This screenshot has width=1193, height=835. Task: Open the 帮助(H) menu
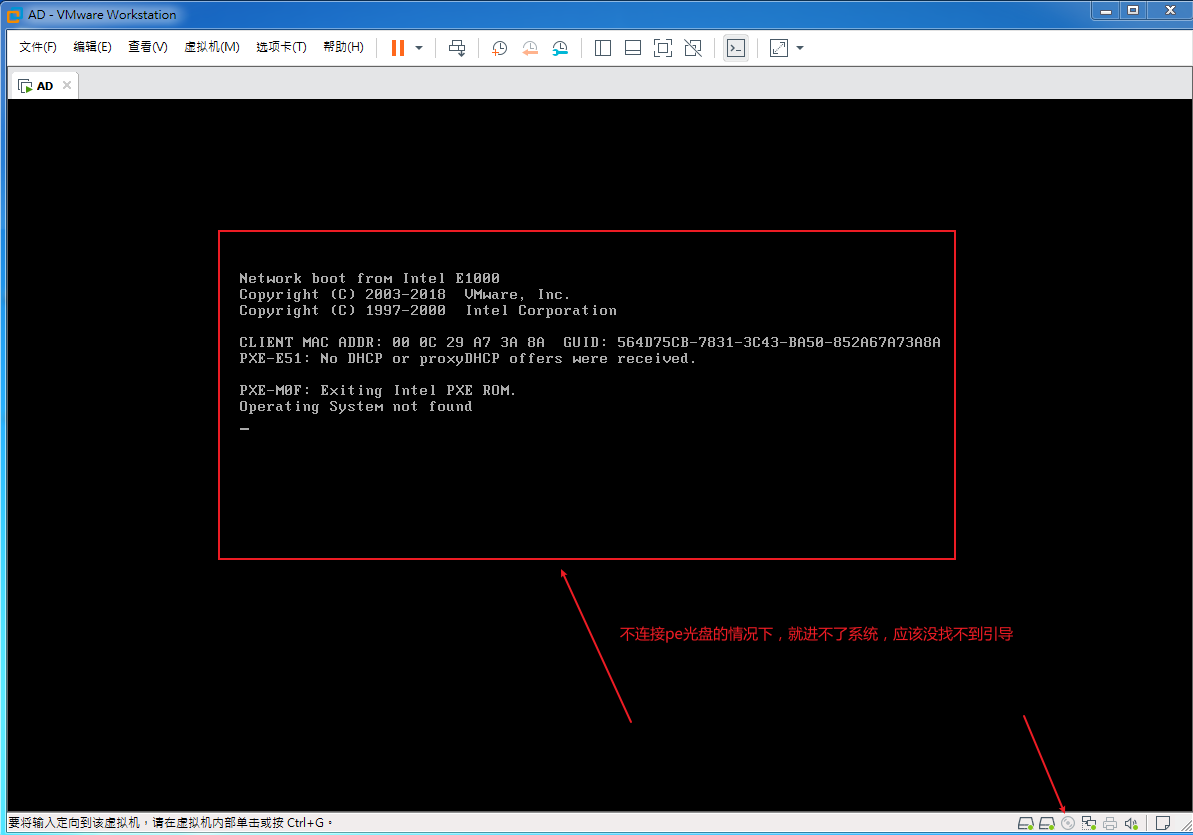[x=343, y=47]
